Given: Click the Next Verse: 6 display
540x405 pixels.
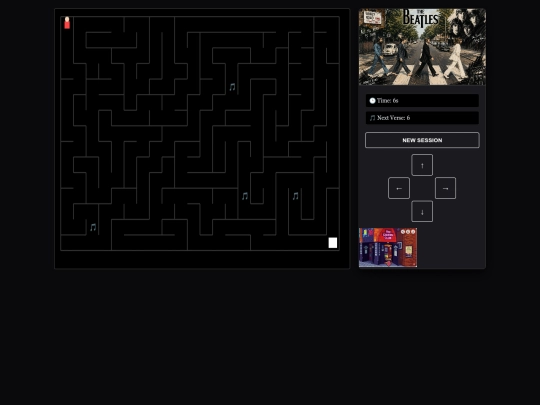Looking at the screenshot, I should [x=422, y=118].
